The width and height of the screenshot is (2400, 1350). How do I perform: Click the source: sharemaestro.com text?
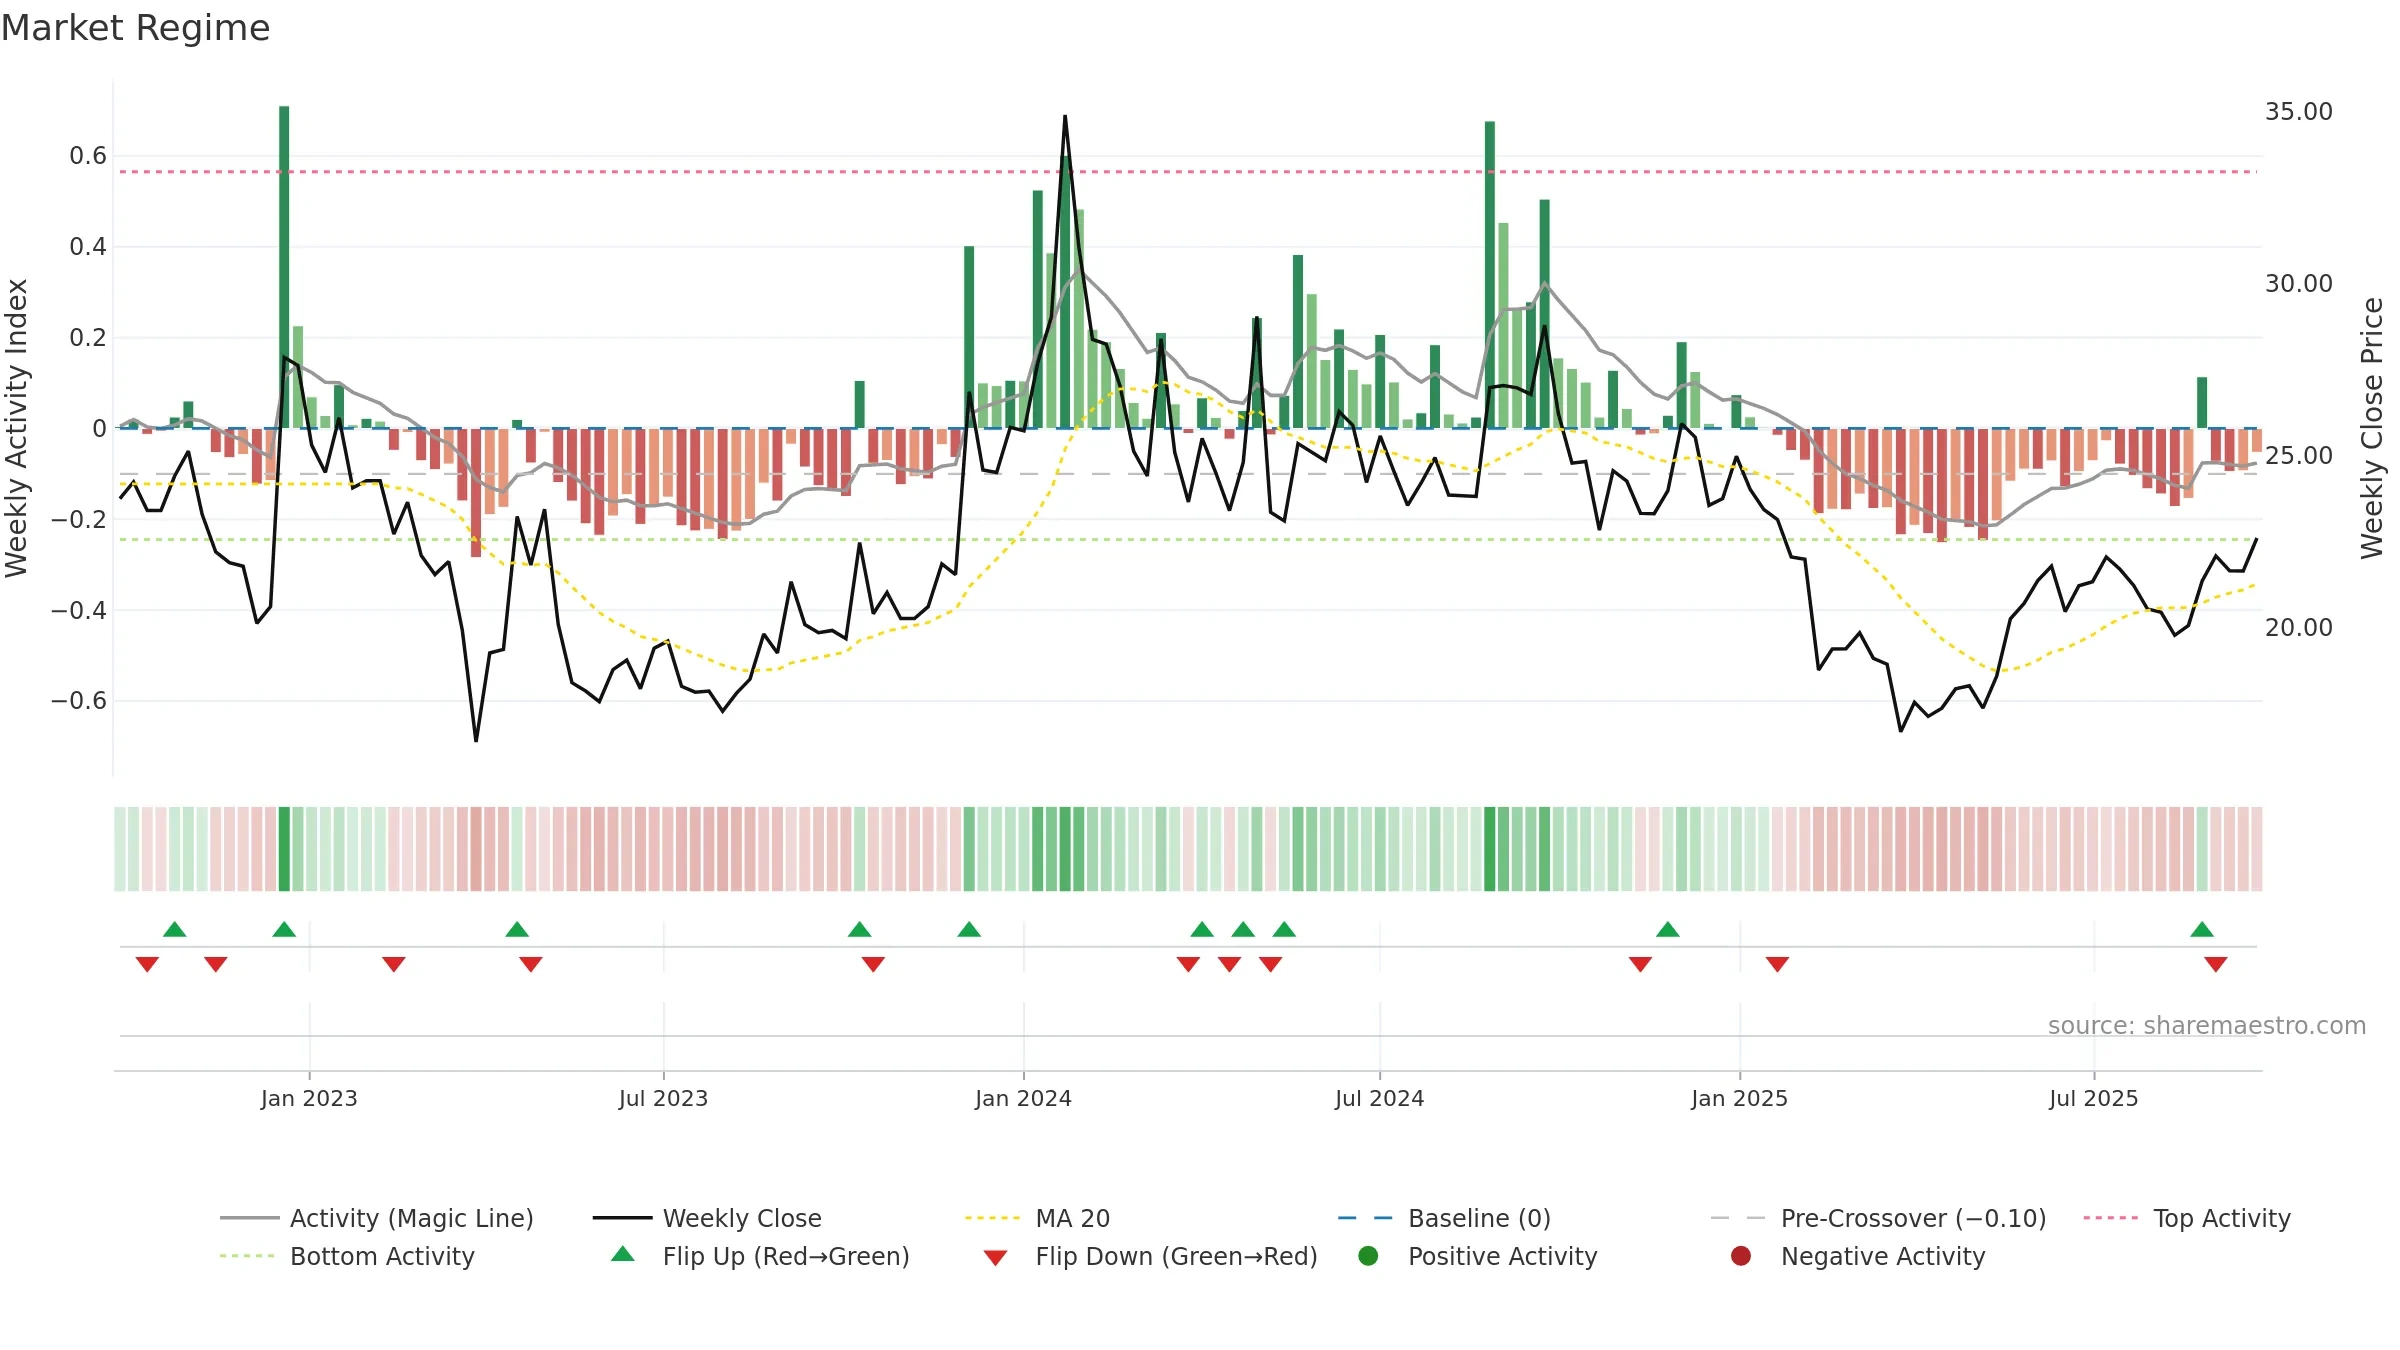[x=2207, y=1026]
